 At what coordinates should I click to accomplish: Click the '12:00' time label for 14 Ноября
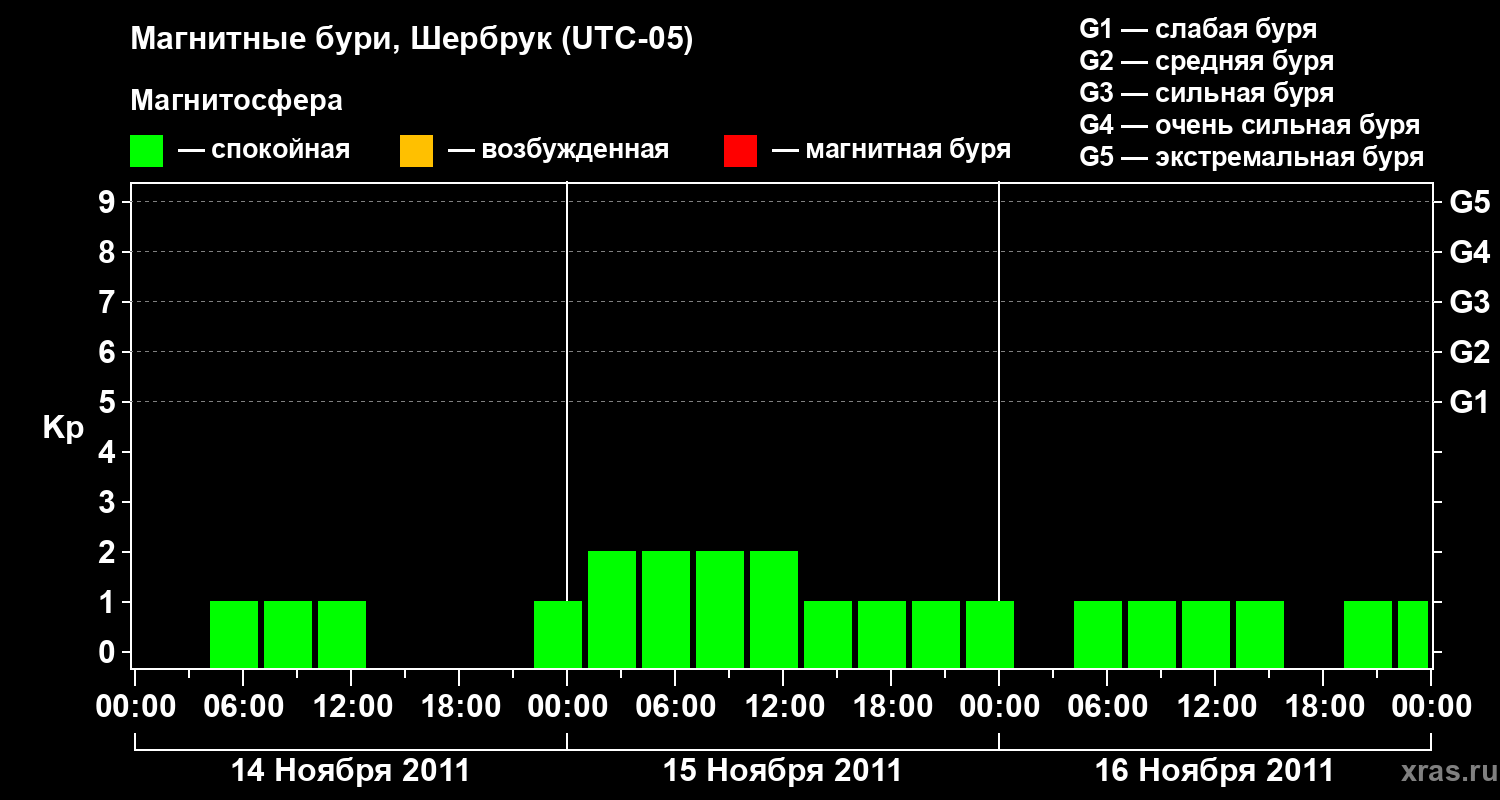(x=351, y=707)
